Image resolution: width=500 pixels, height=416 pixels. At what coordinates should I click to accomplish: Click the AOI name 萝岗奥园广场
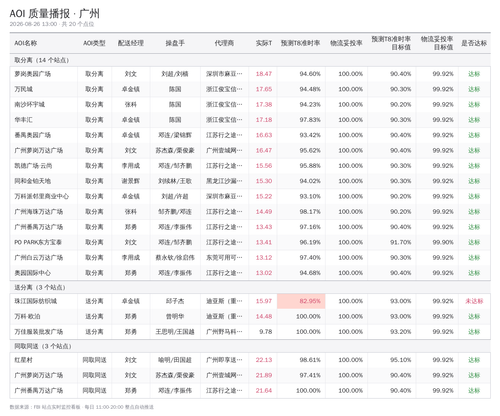[33, 74]
